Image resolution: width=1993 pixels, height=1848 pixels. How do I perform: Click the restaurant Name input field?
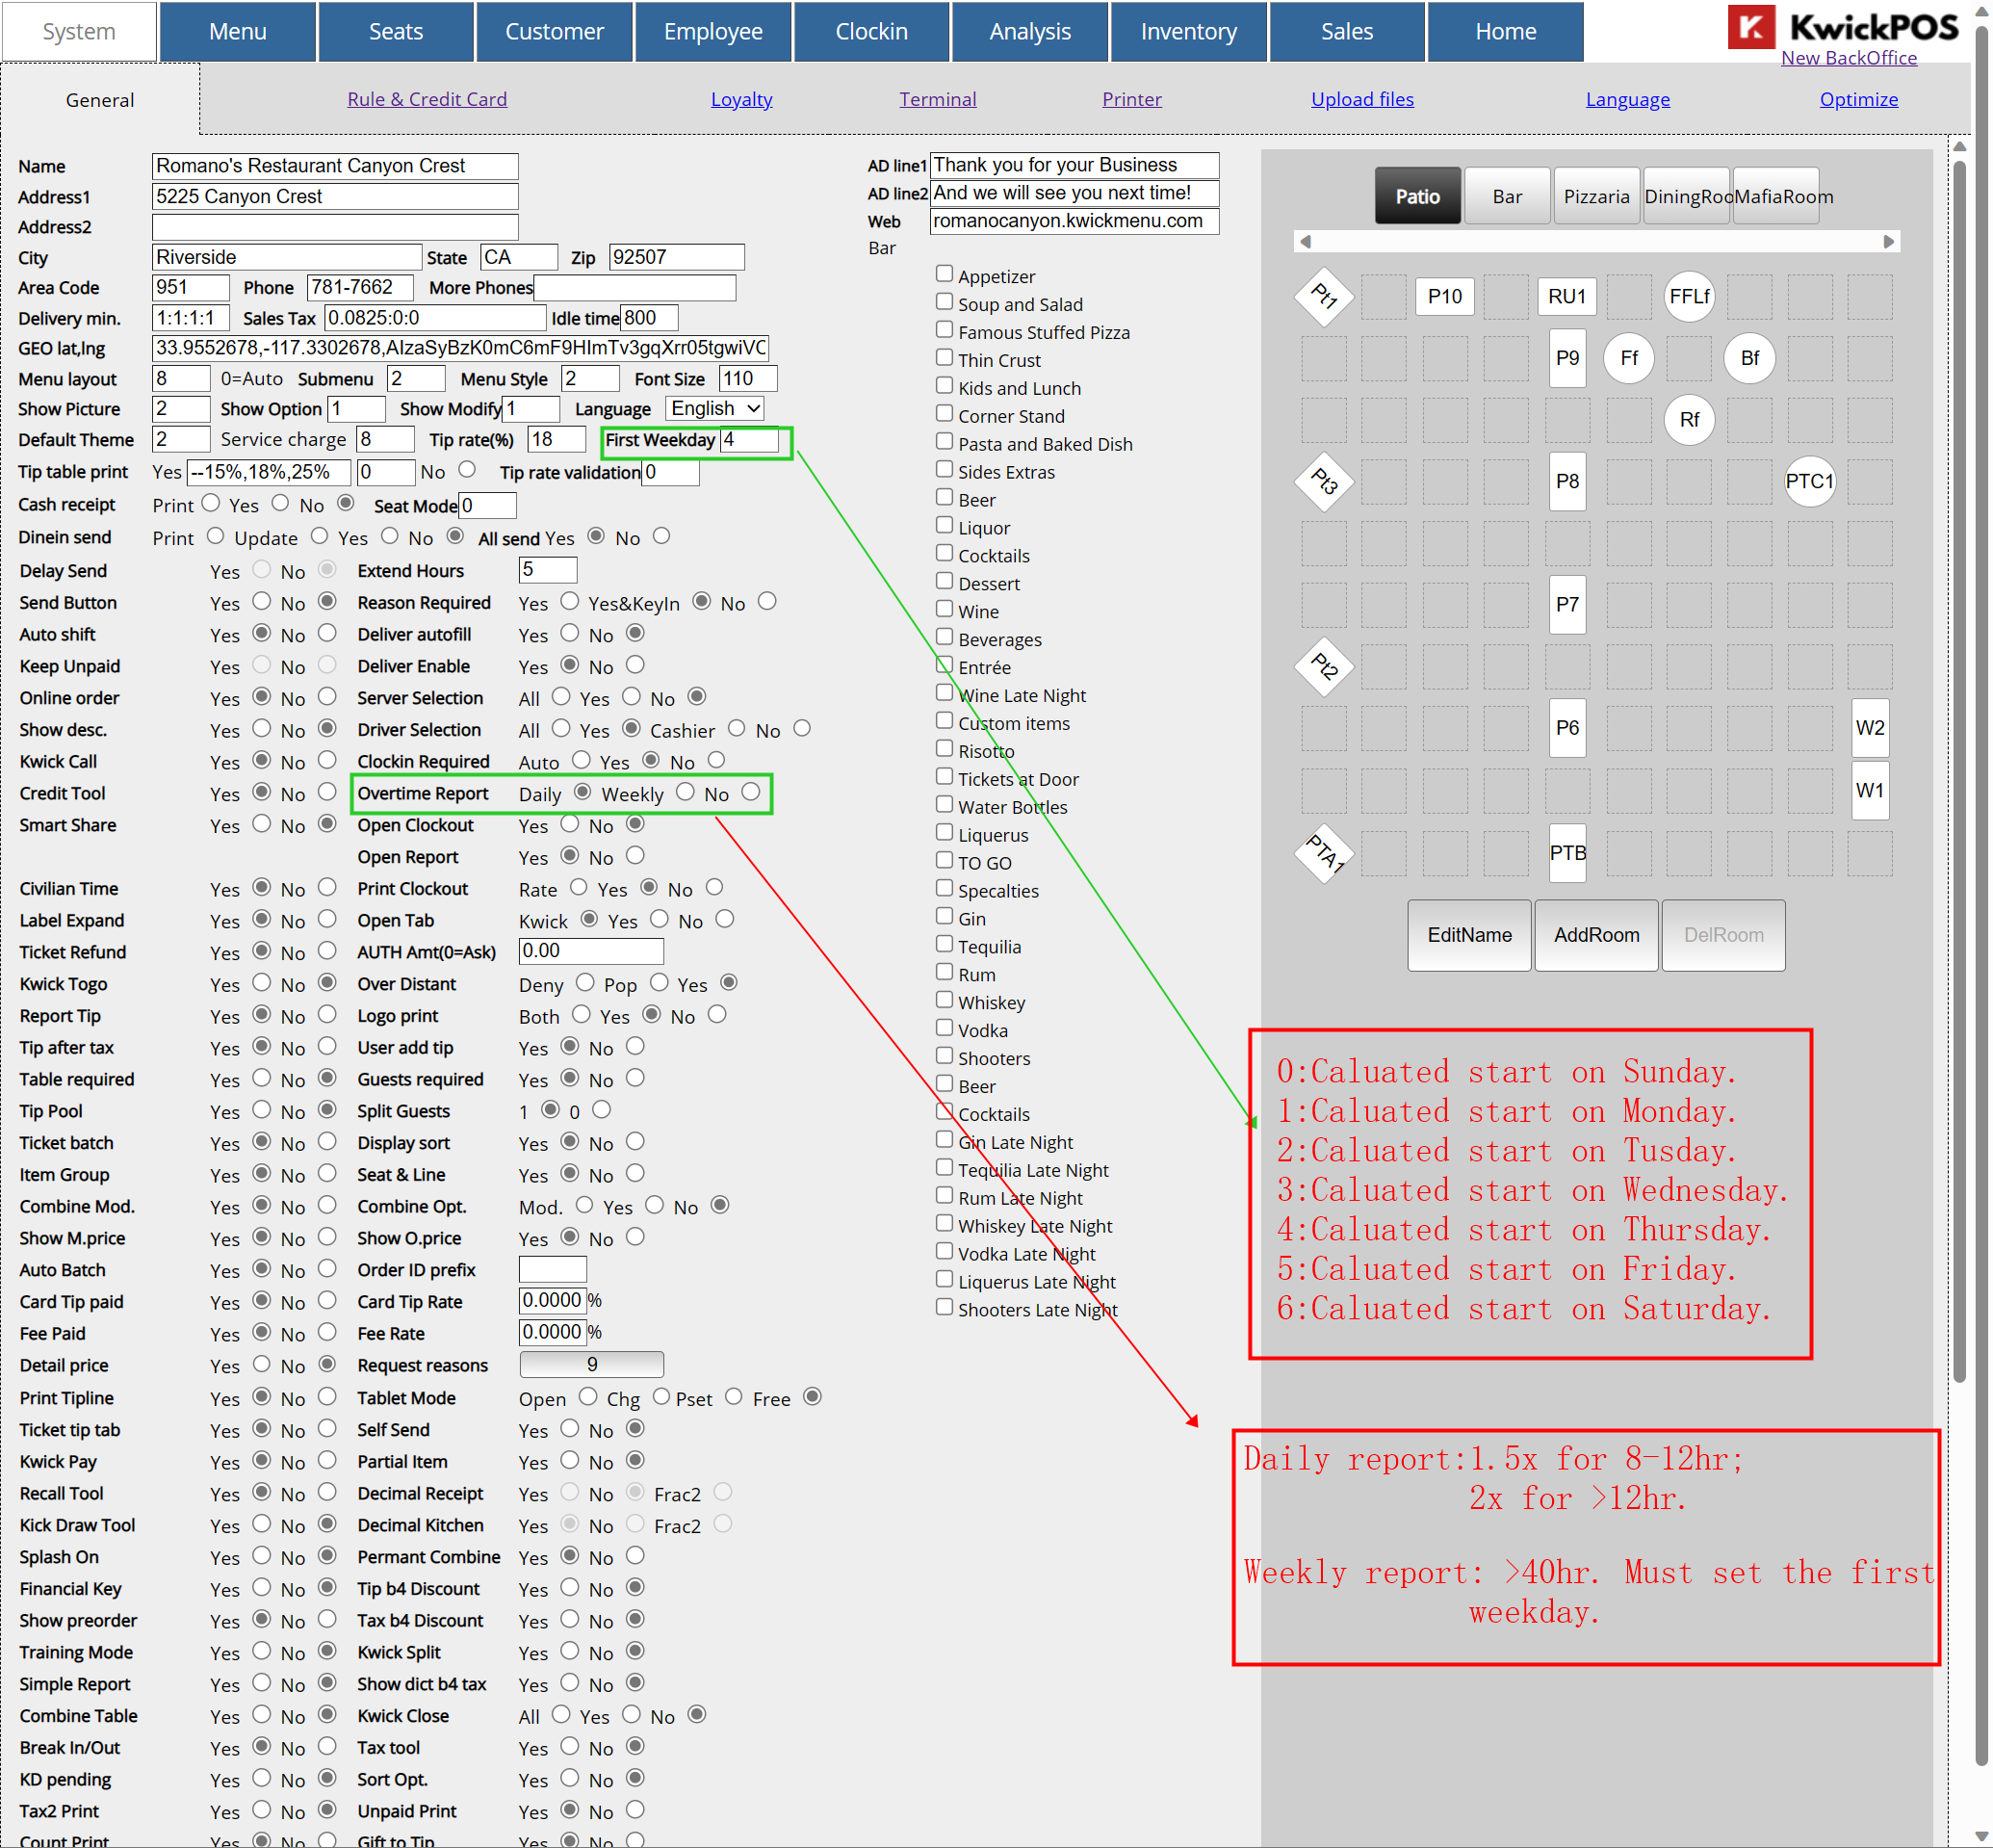[x=335, y=166]
